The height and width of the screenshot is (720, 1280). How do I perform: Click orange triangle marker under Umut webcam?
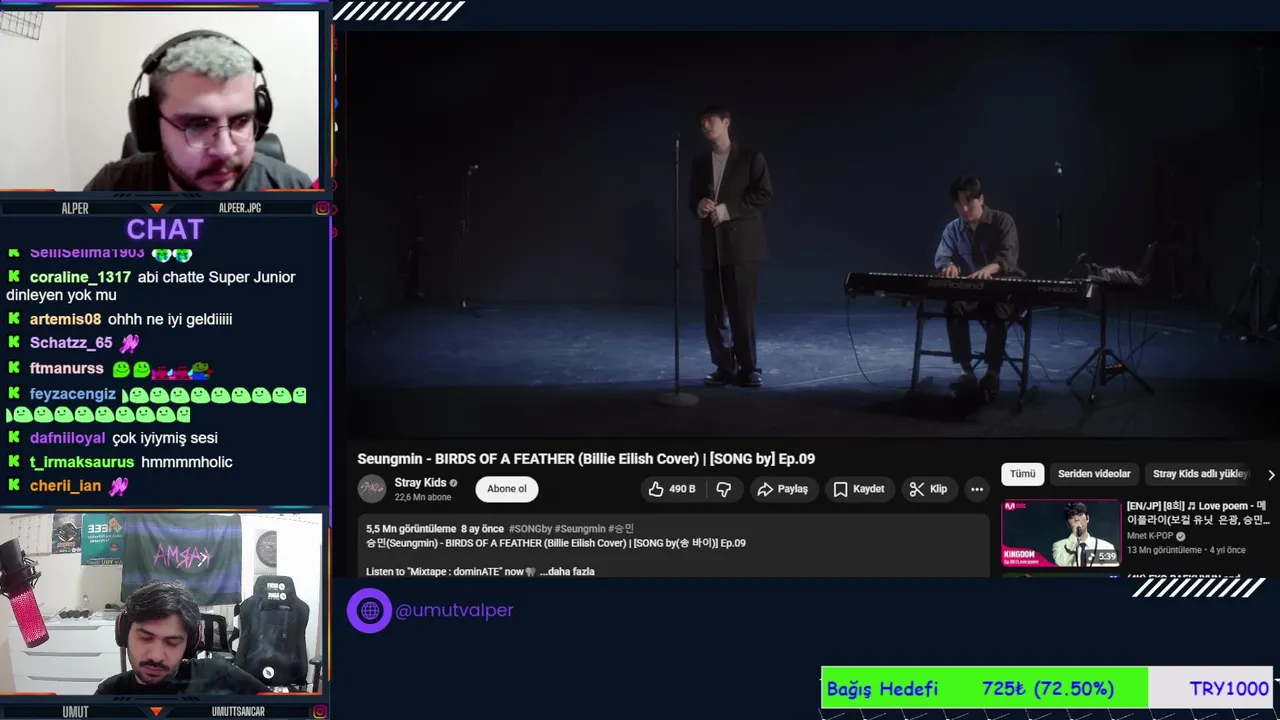(156, 712)
